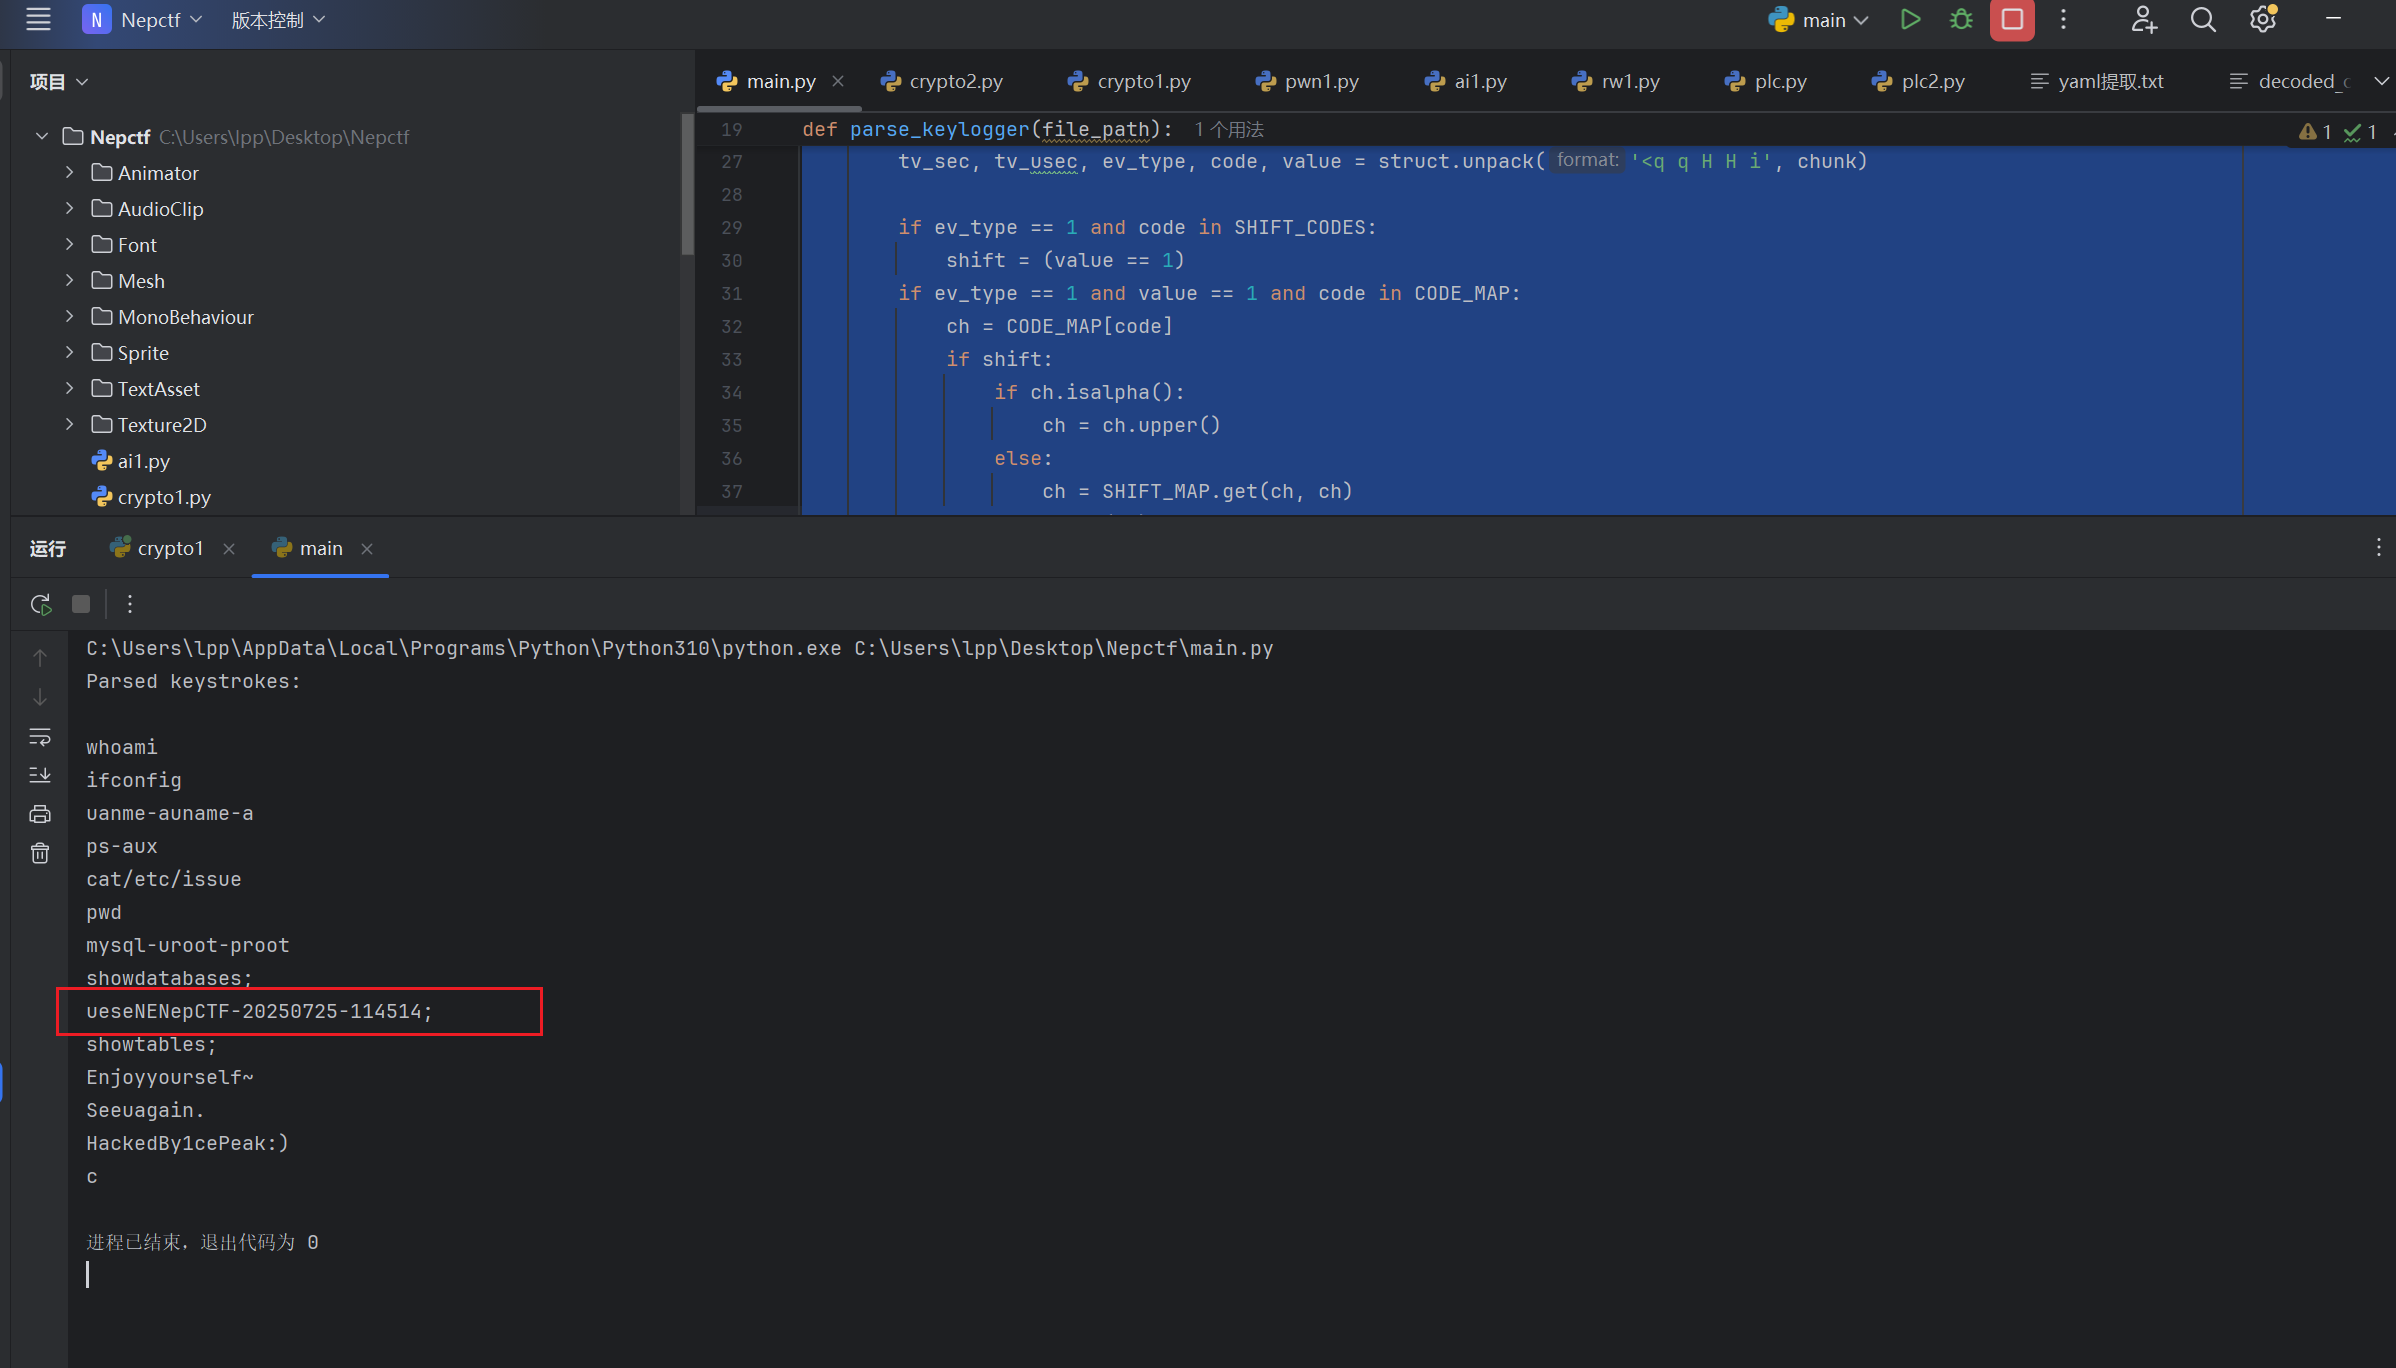Open Search Everywhere magnifier icon

2203,20
